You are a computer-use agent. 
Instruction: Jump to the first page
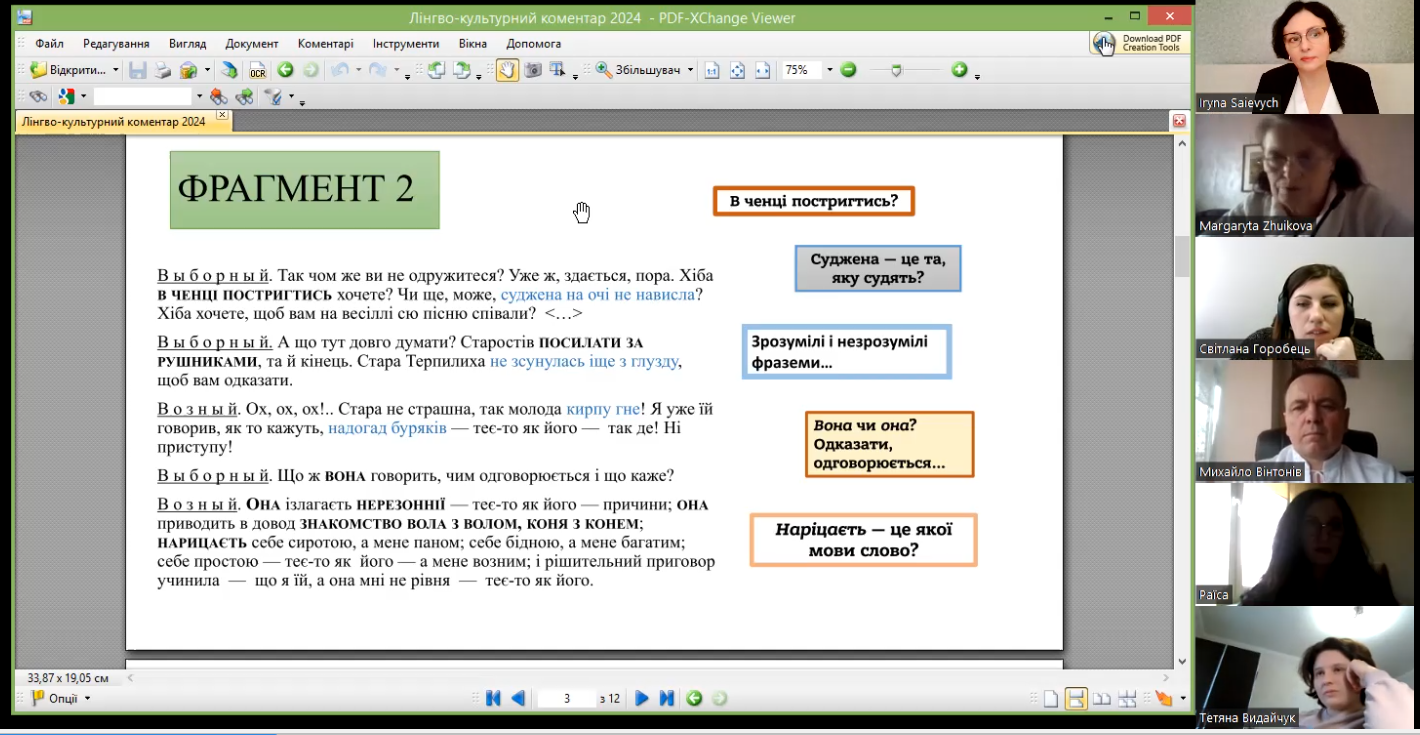492,698
